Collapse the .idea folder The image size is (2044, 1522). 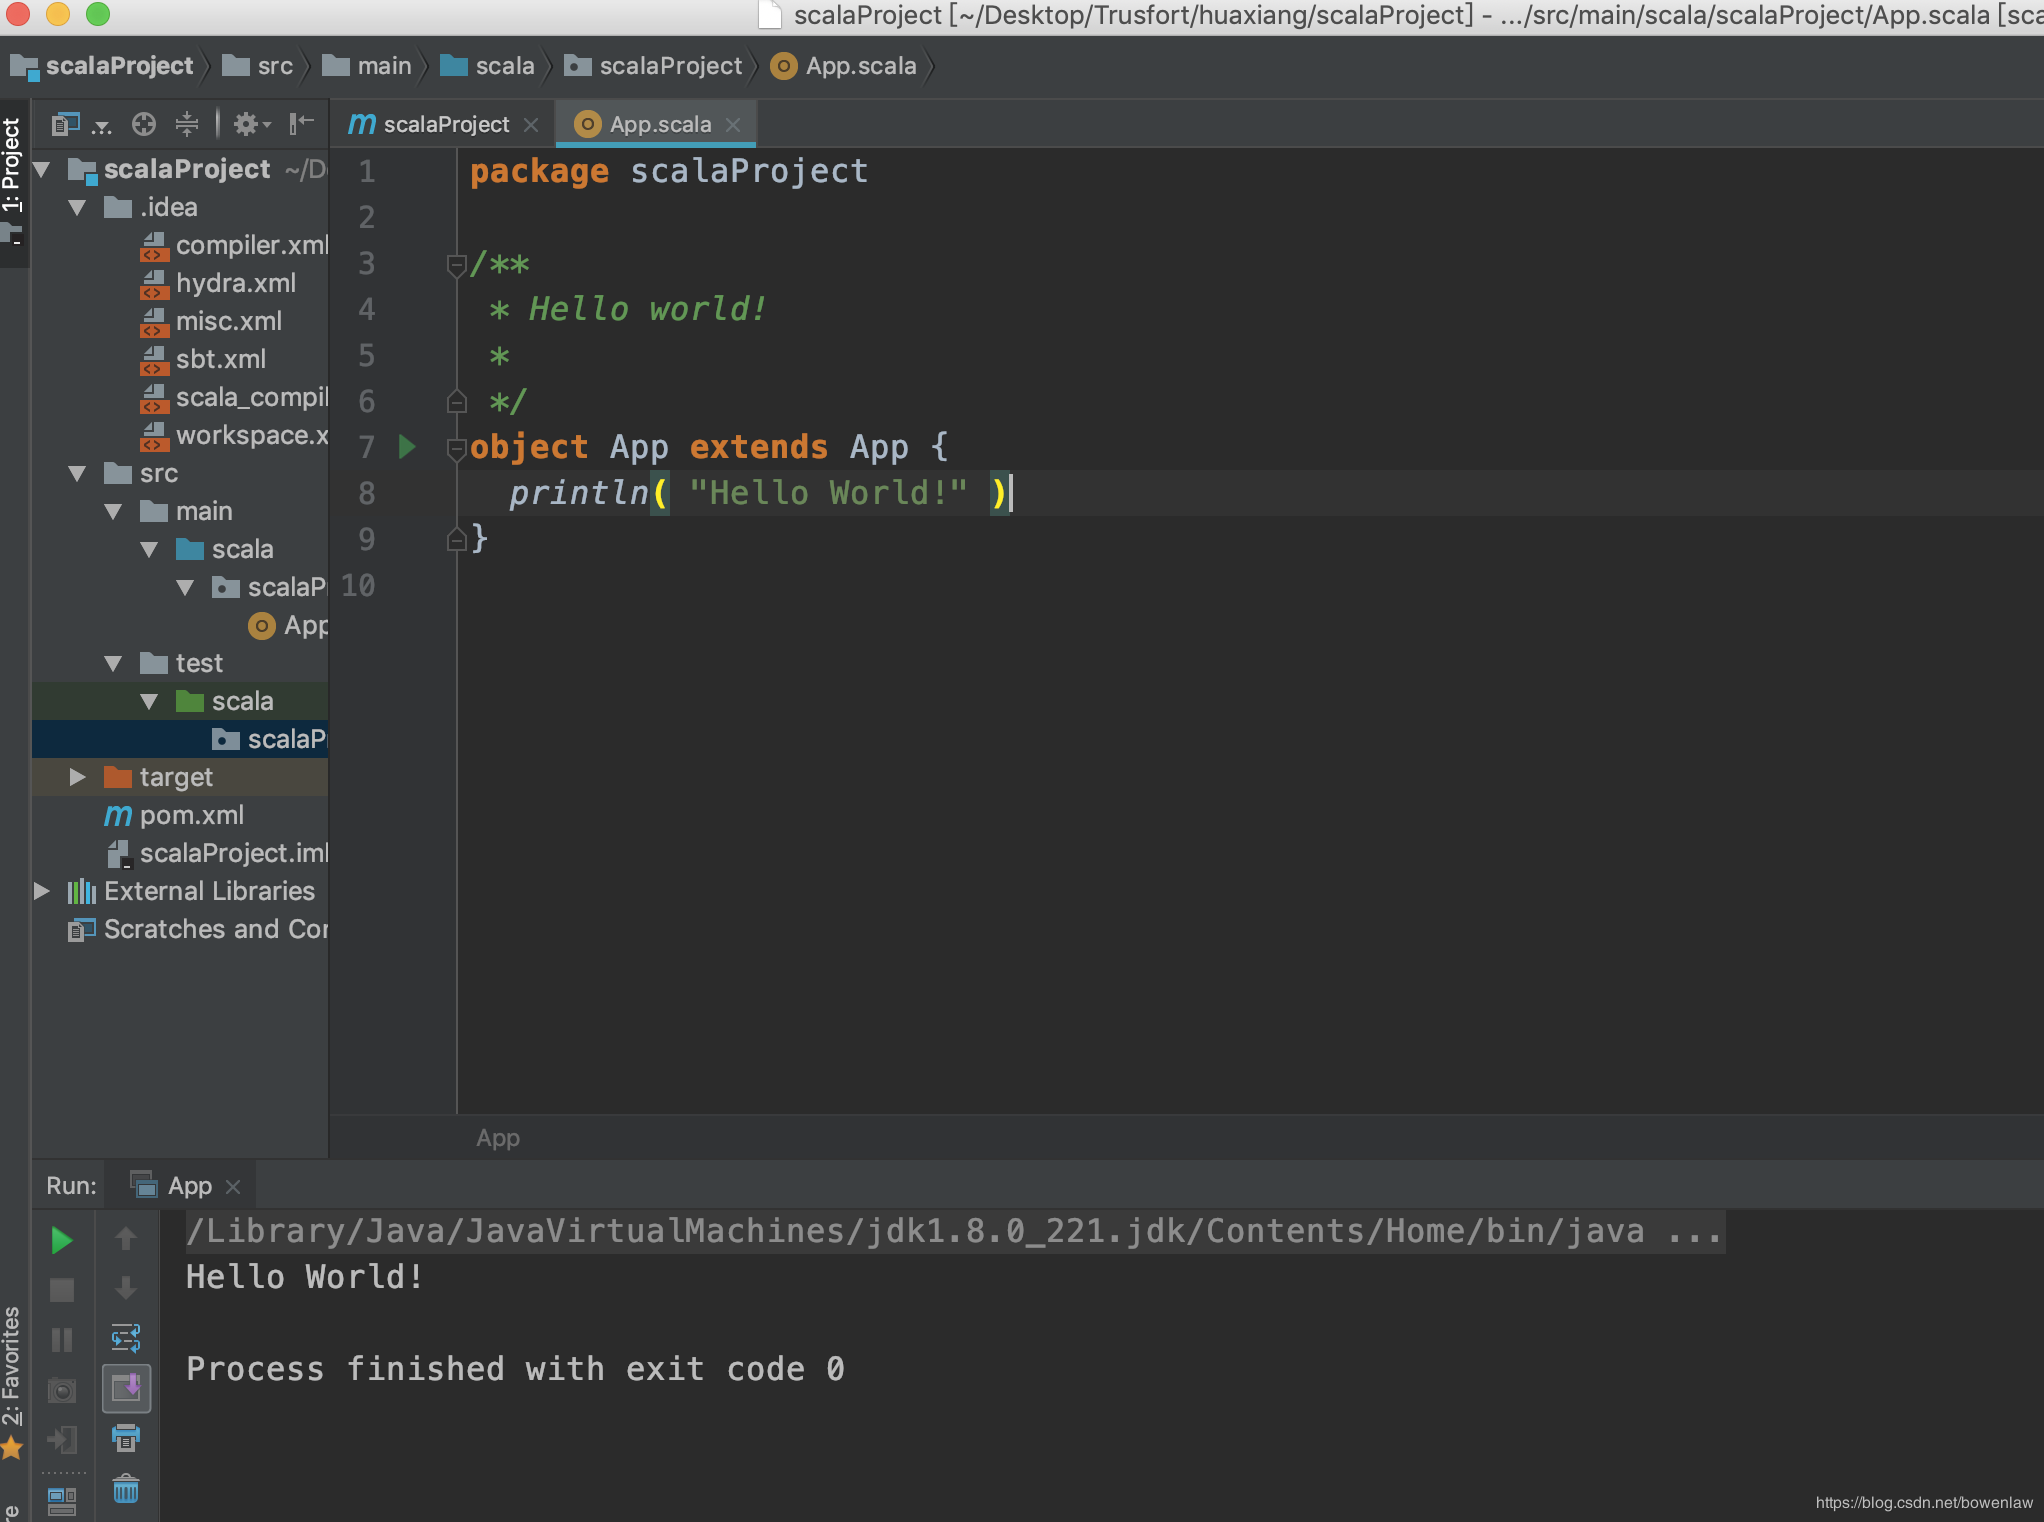[77, 208]
